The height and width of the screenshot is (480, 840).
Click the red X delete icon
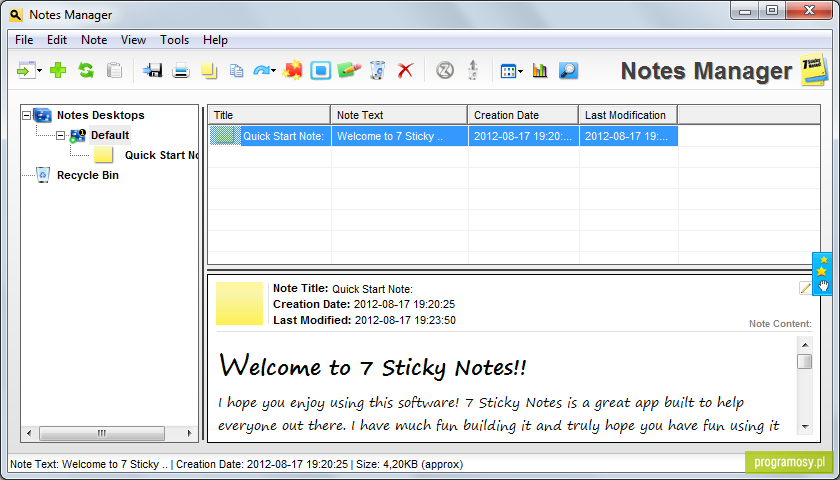(406, 70)
